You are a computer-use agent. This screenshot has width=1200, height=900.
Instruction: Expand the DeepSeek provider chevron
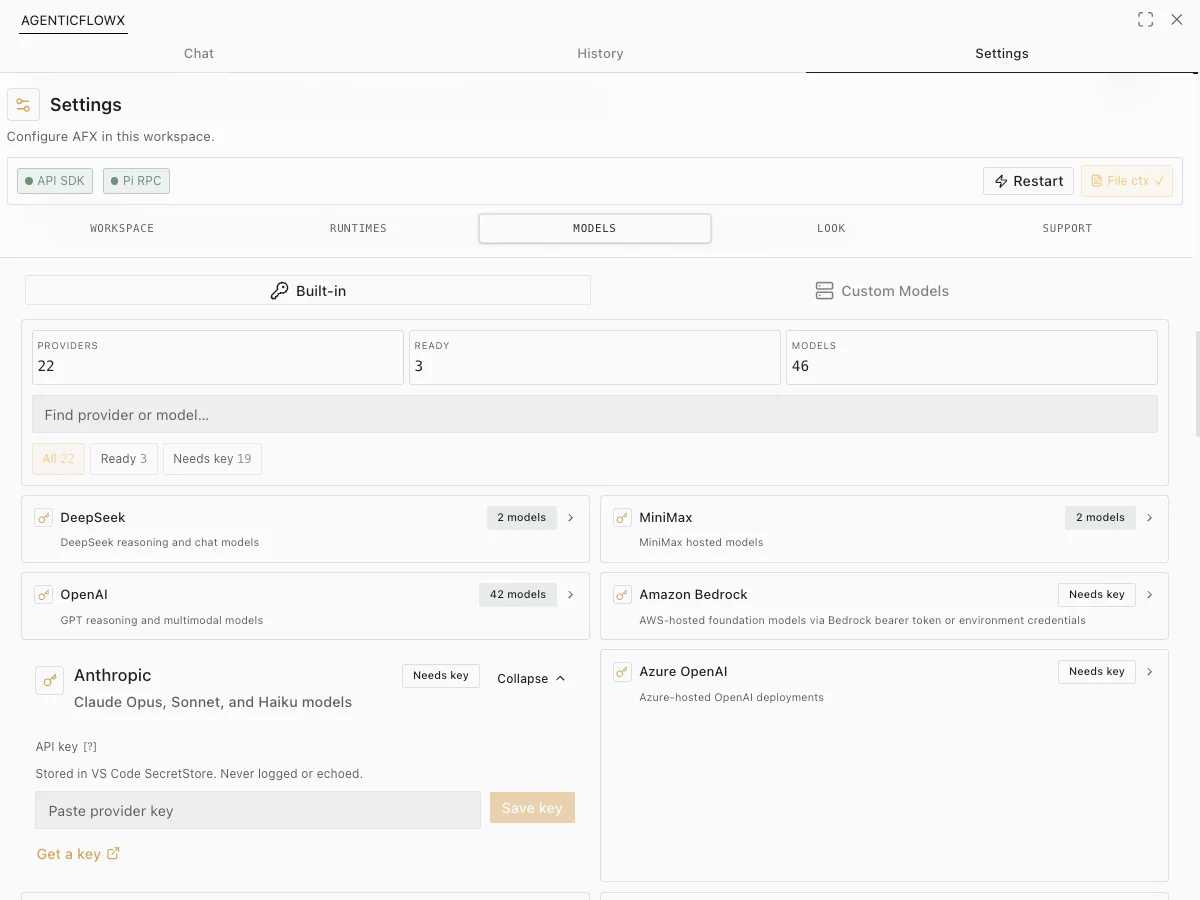click(x=571, y=518)
